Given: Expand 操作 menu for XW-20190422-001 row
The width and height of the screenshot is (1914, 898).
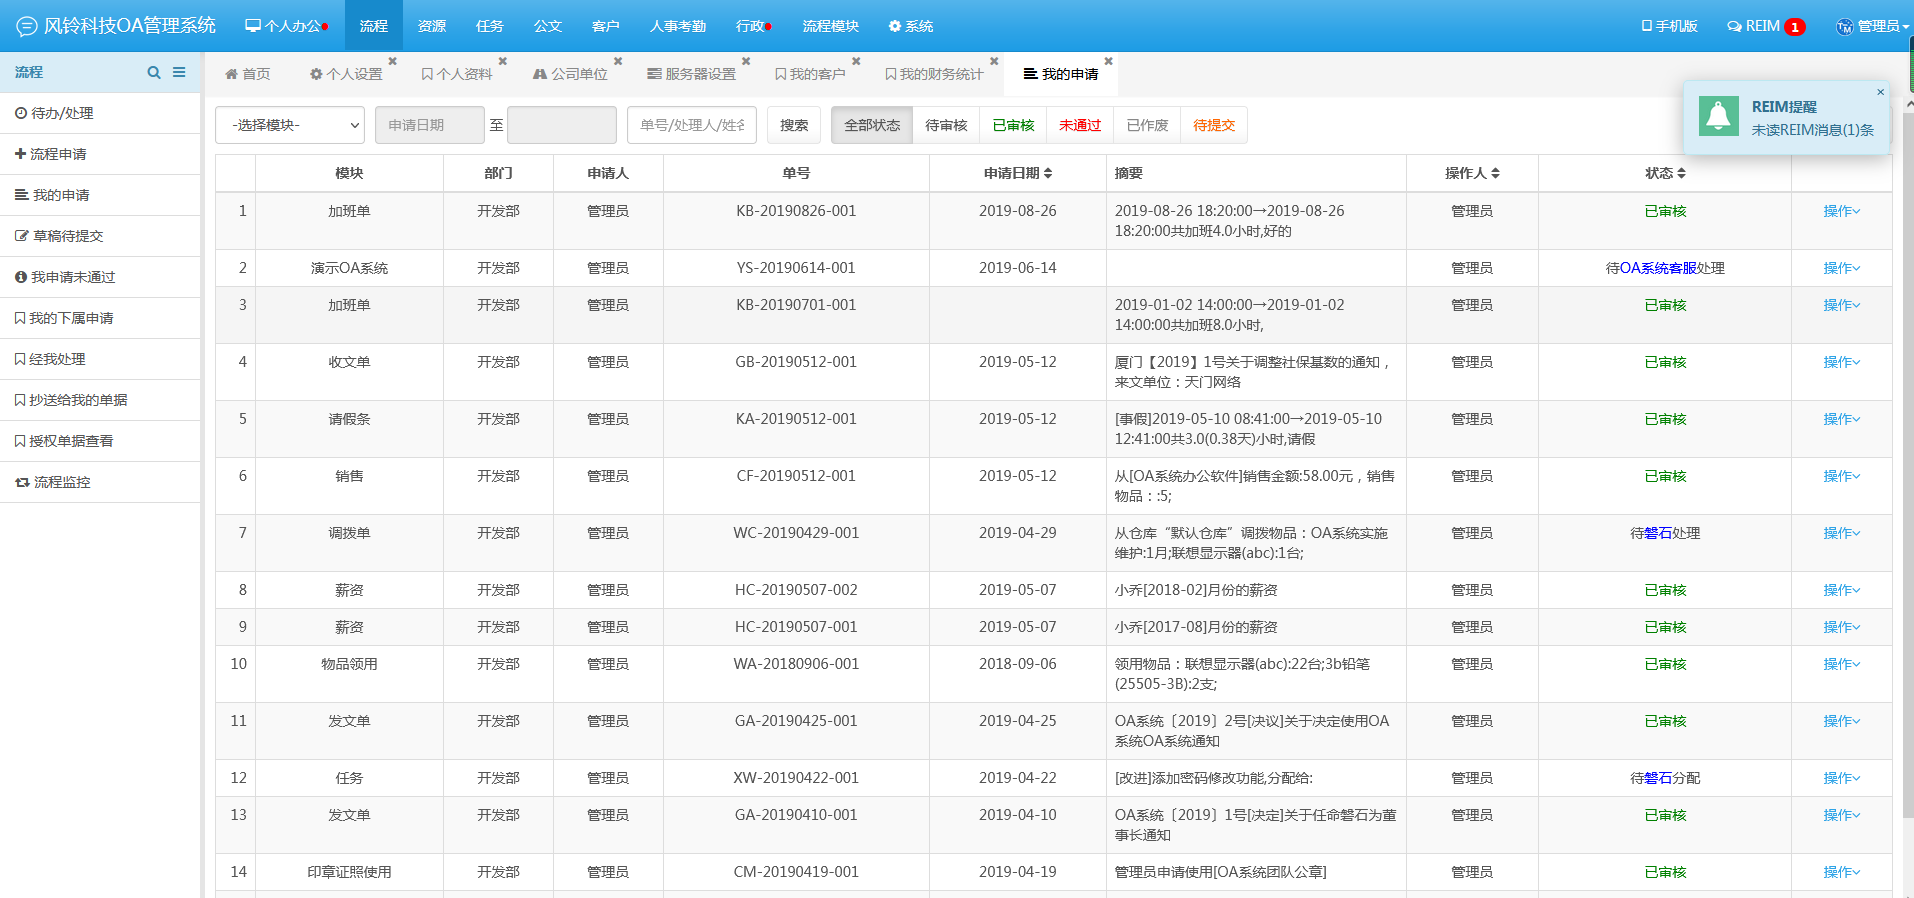Looking at the screenshot, I should click(1841, 778).
